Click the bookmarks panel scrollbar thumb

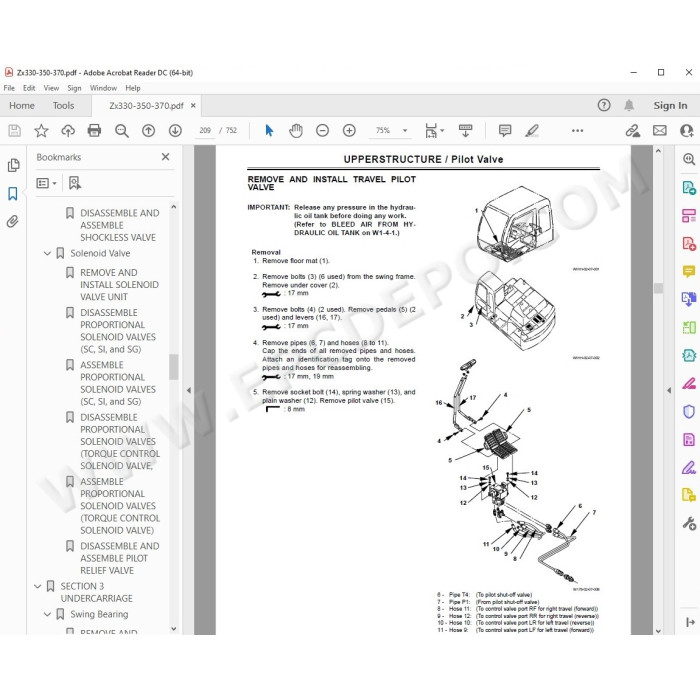(174, 367)
